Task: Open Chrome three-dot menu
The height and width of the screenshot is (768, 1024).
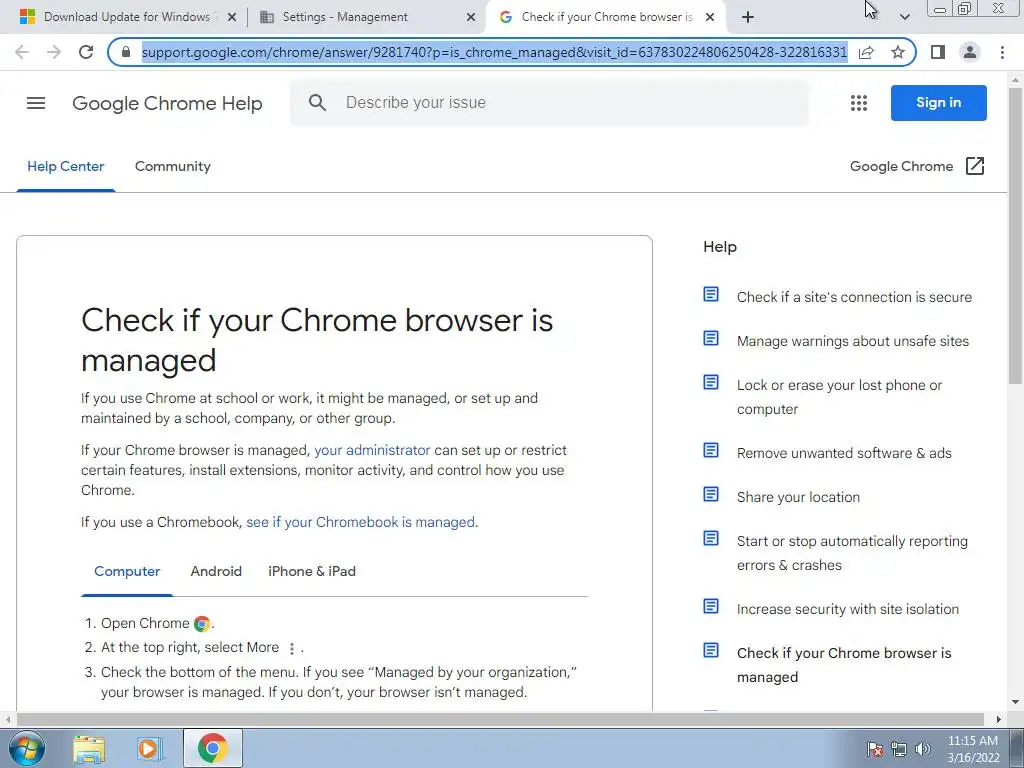Action: click(1002, 52)
